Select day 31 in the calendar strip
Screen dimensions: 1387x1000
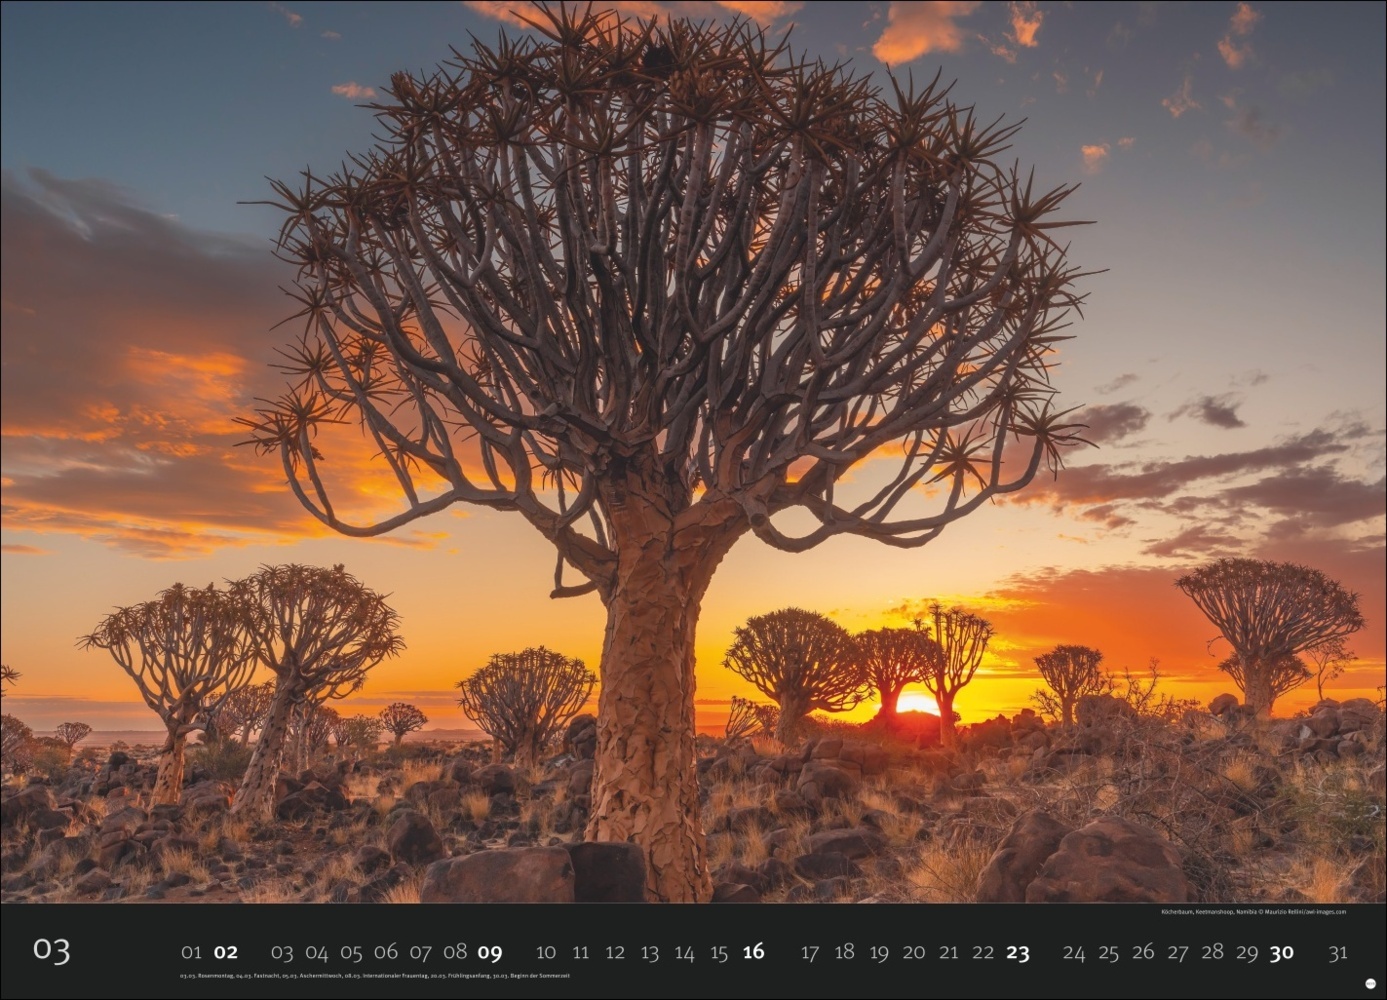[x=1338, y=953]
